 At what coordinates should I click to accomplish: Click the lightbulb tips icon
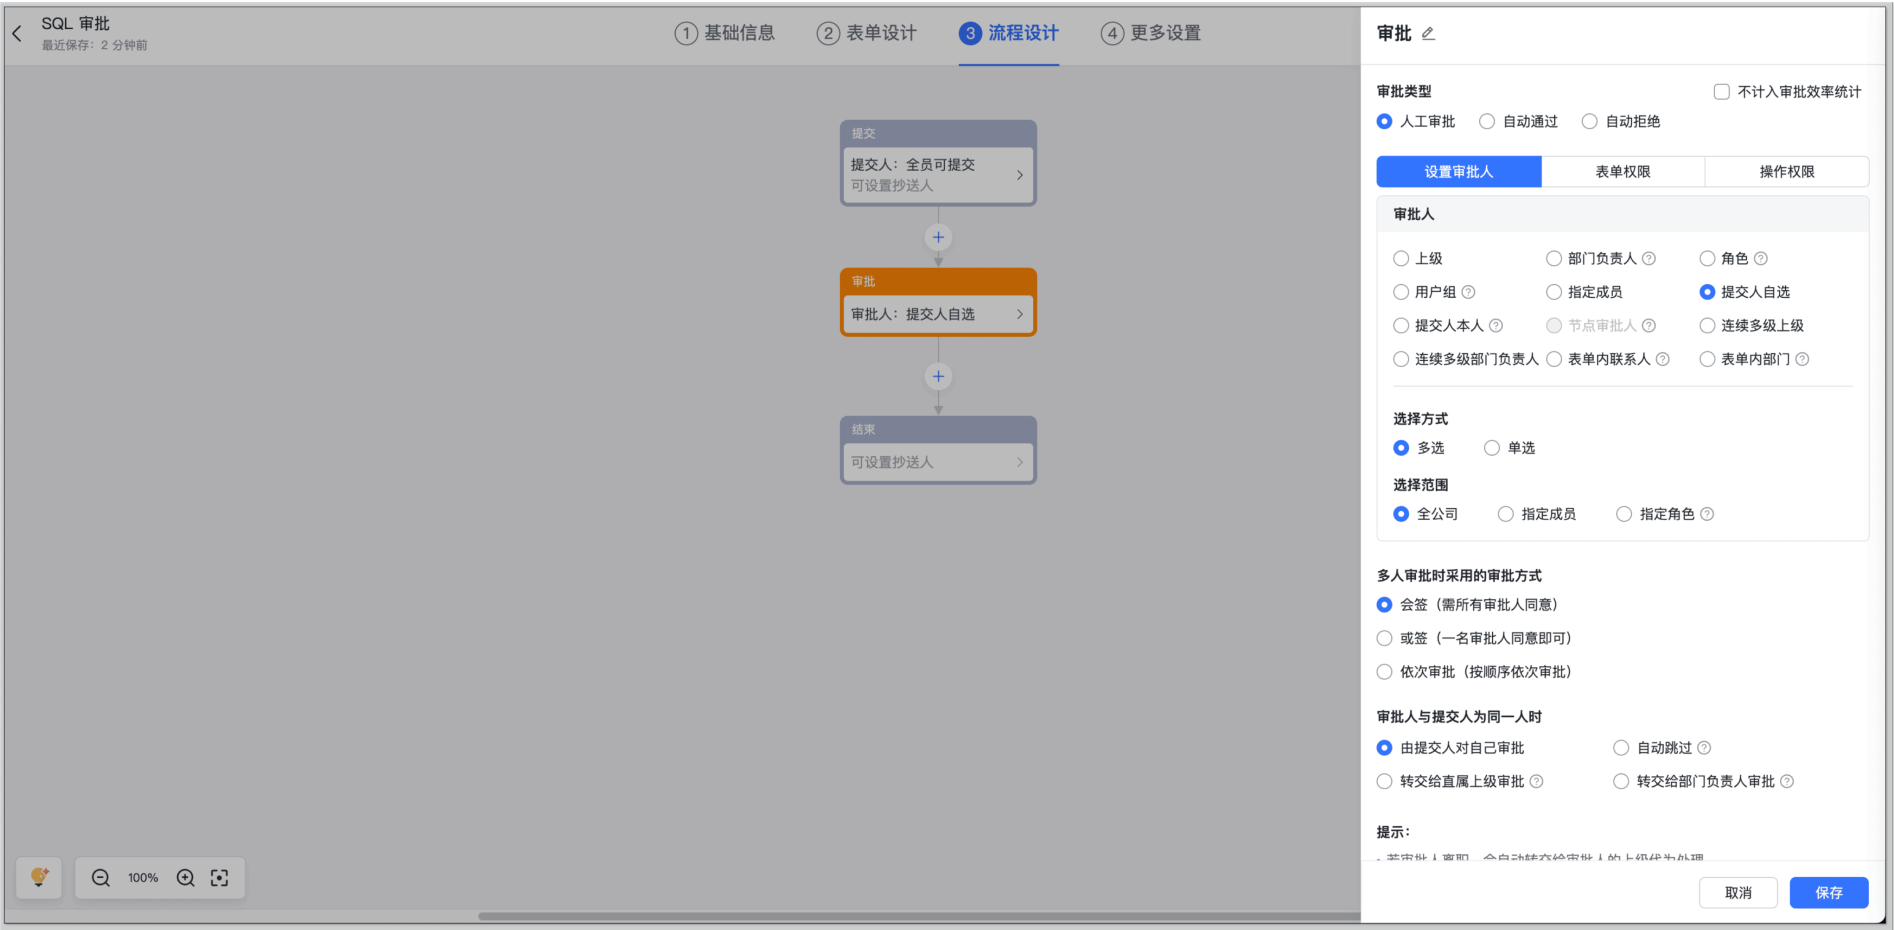(x=39, y=878)
